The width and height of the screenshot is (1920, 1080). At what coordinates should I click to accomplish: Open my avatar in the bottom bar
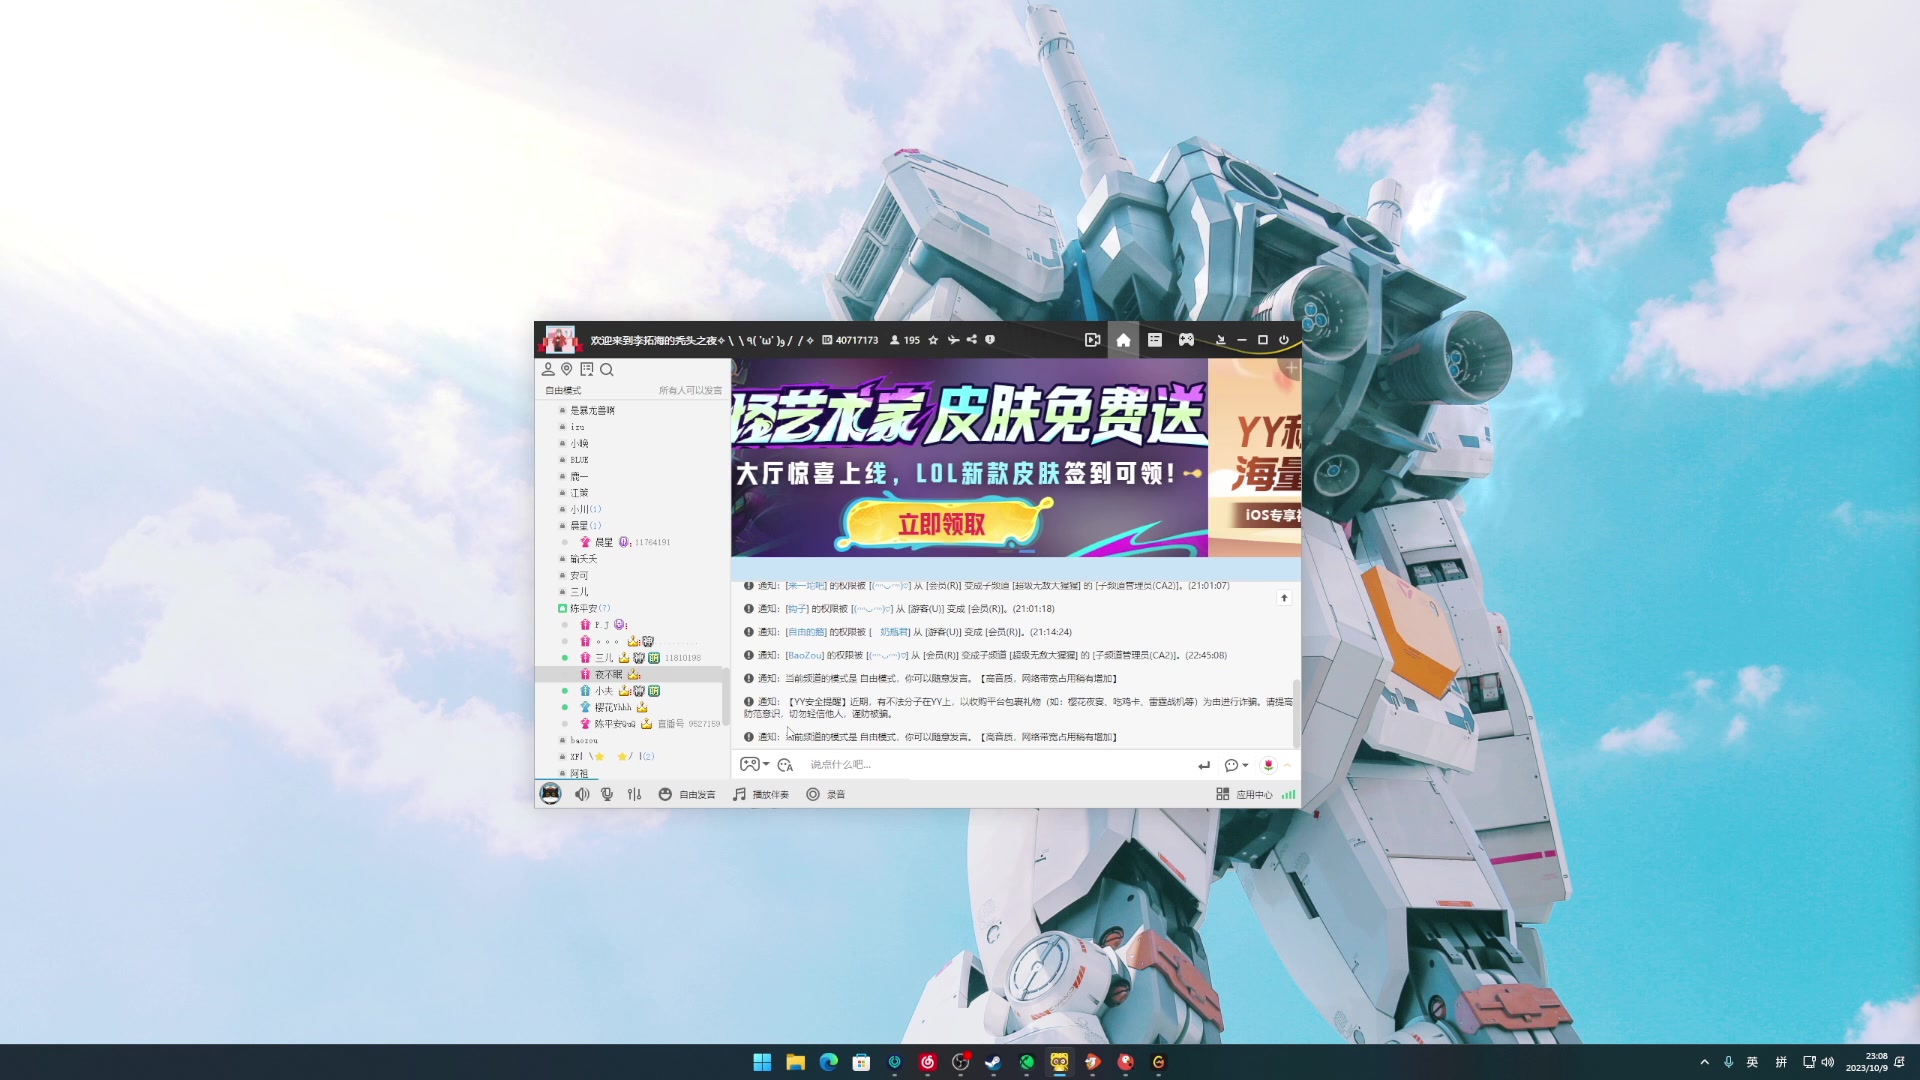[550, 794]
